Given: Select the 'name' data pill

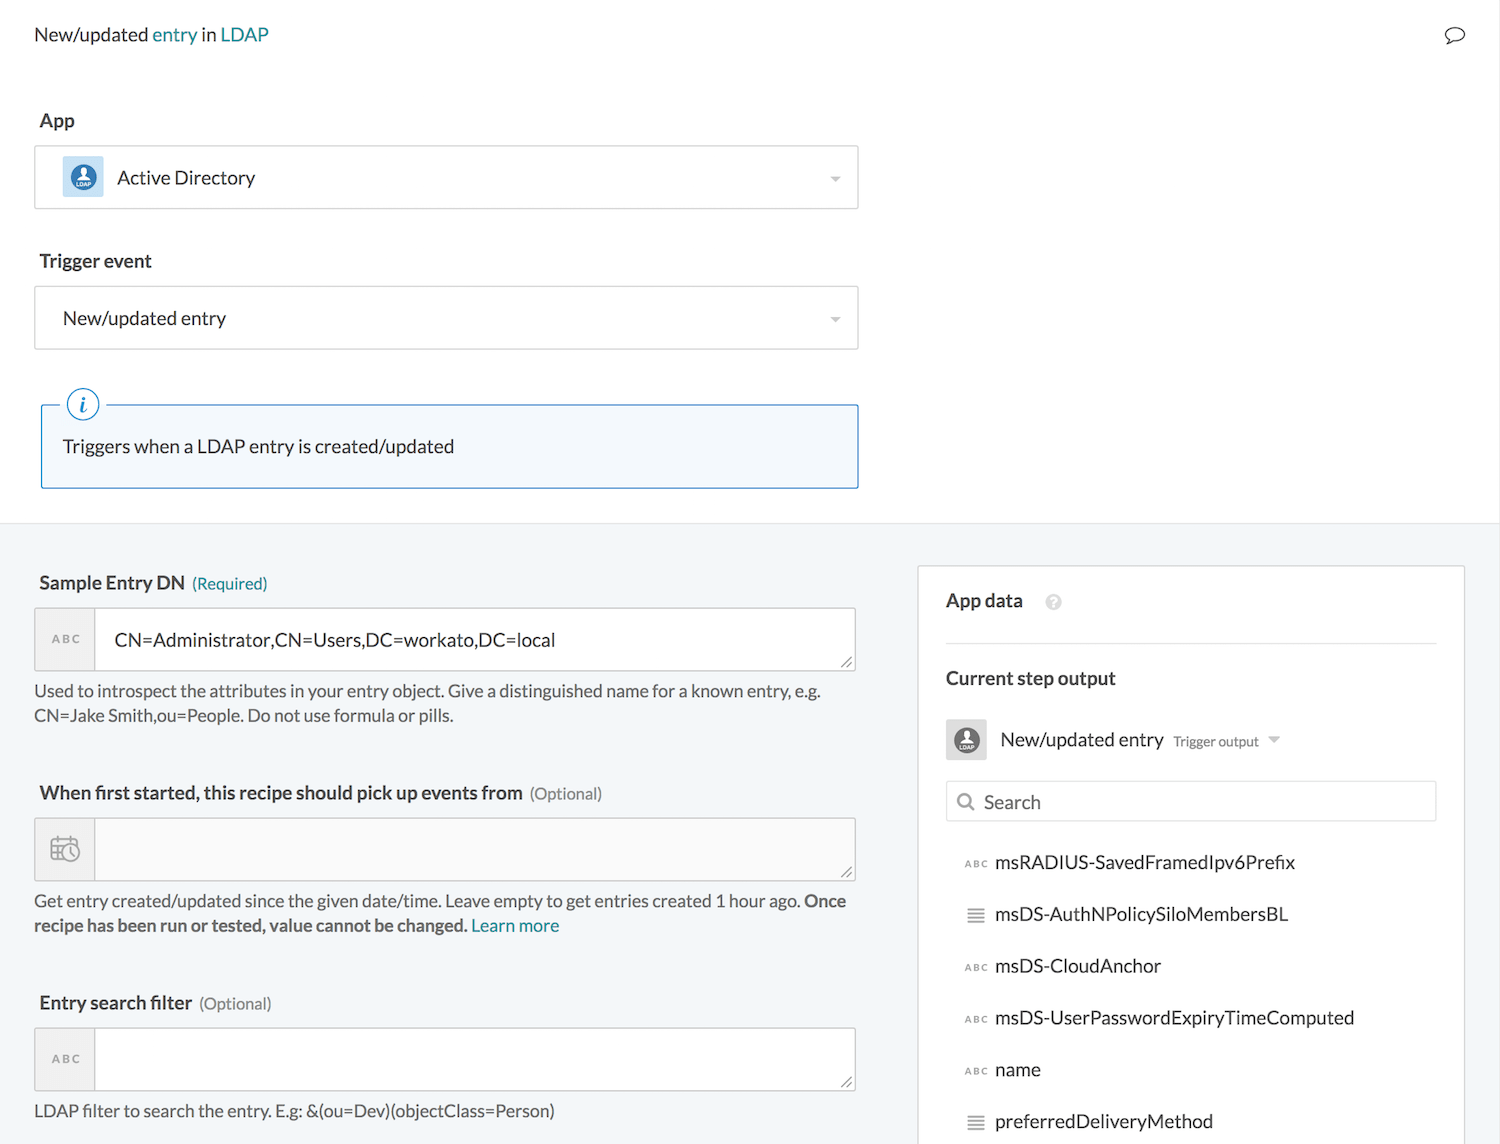Looking at the screenshot, I should (1017, 1070).
